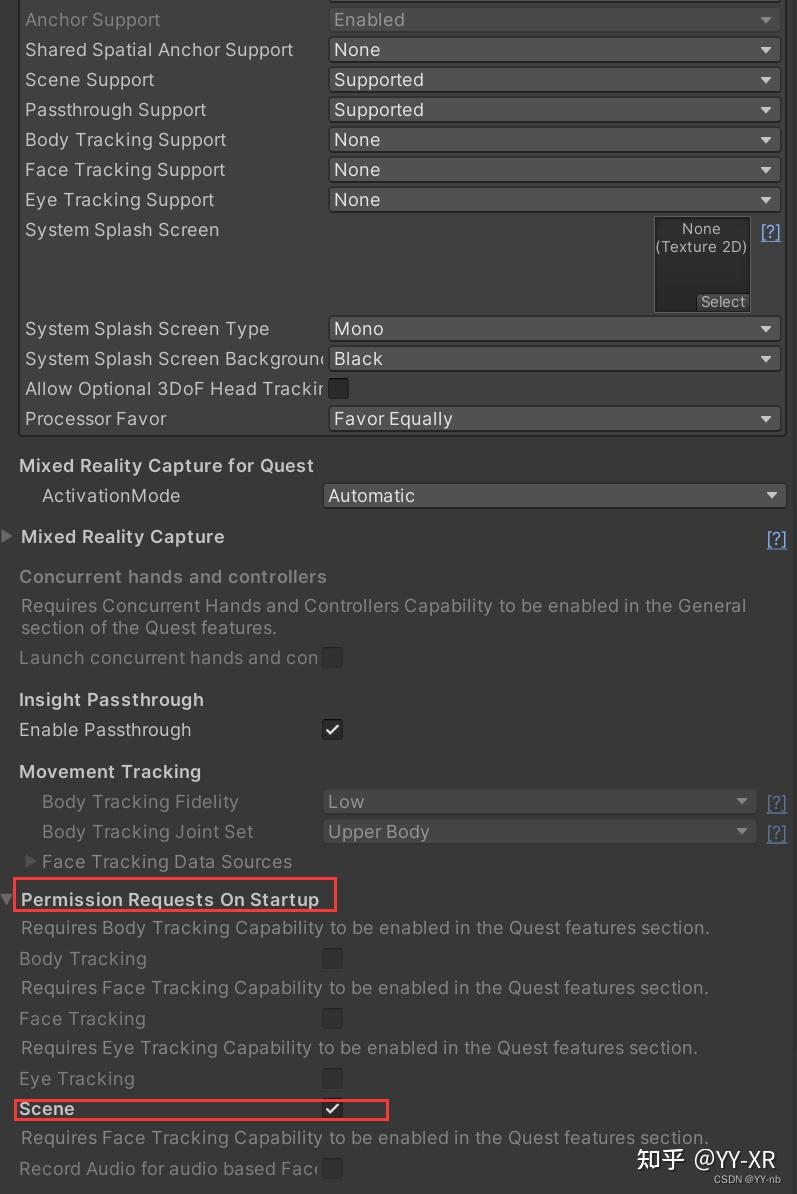Viewport: 797px width, 1194px height.
Task: Click the ActivationMode dropdown arrow
Action: (771, 495)
